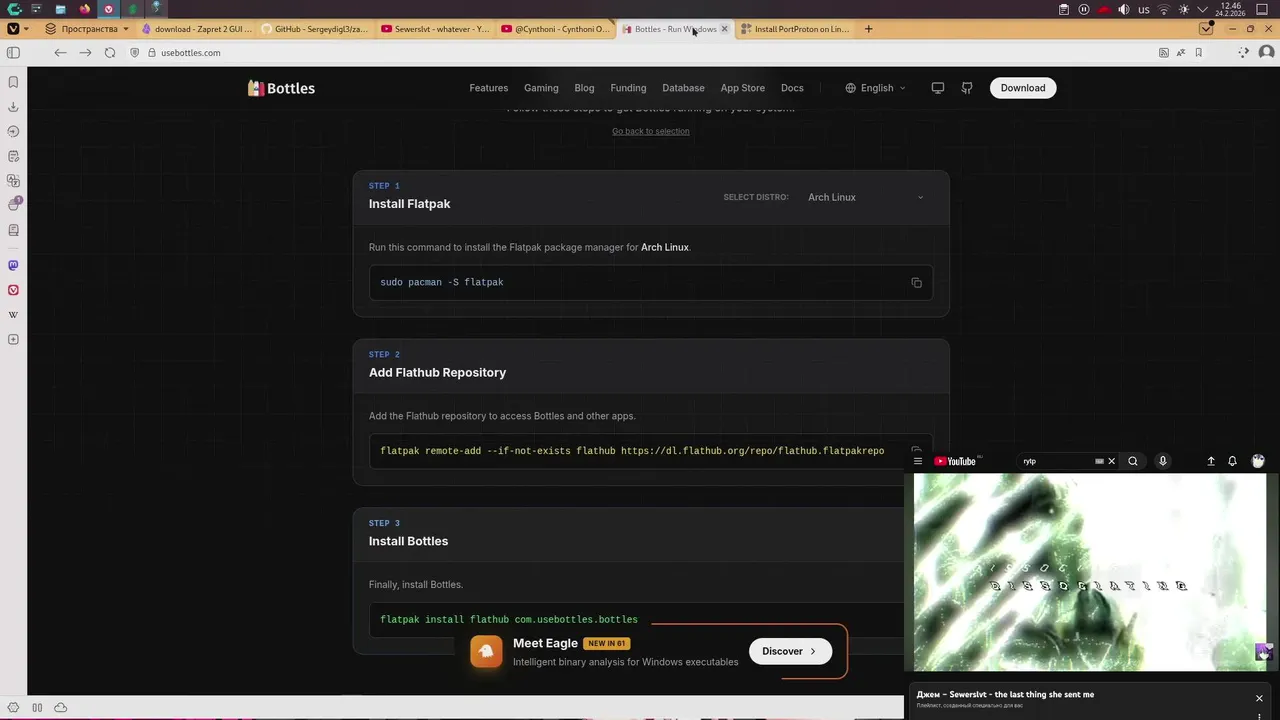Click the Download button

(x=1023, y=88)
